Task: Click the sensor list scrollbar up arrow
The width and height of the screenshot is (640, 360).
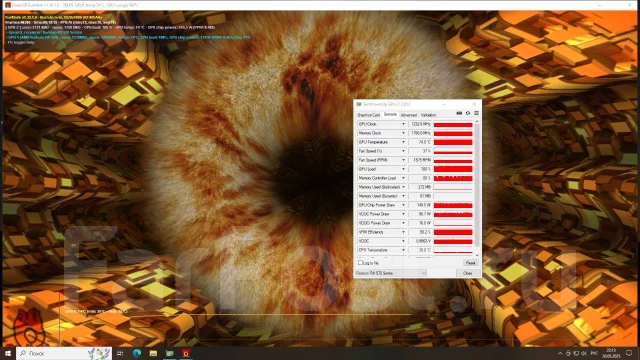Action: pyautogui.click(x=477, y=122)
